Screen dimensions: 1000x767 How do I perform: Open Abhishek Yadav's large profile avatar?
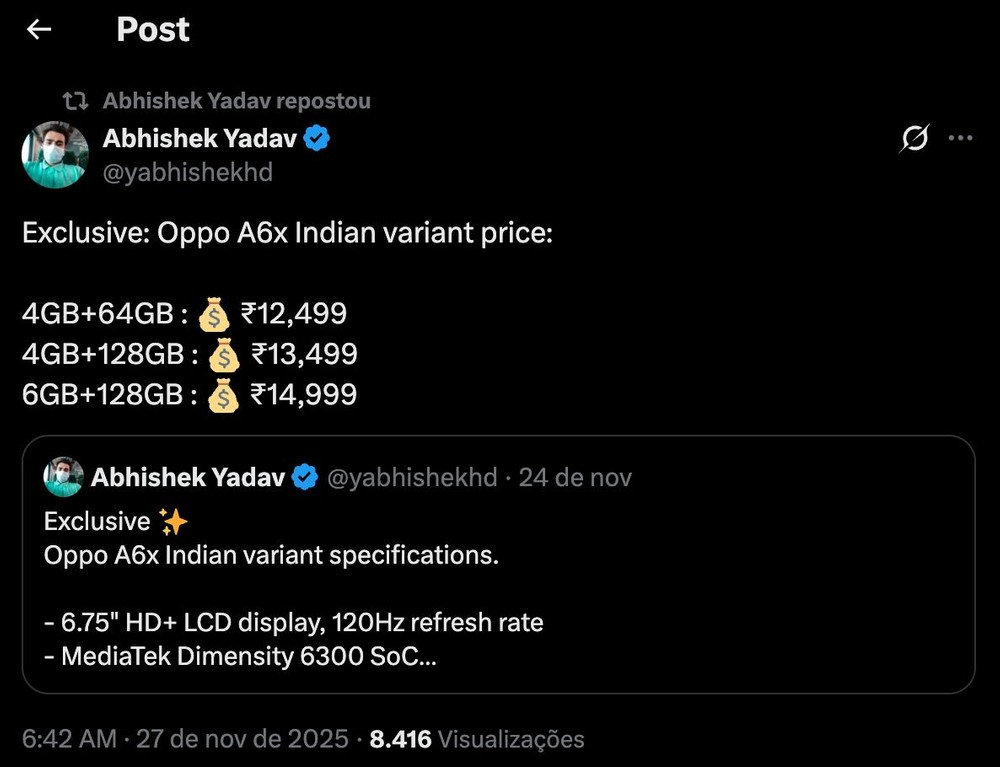[x=55, y=155]
